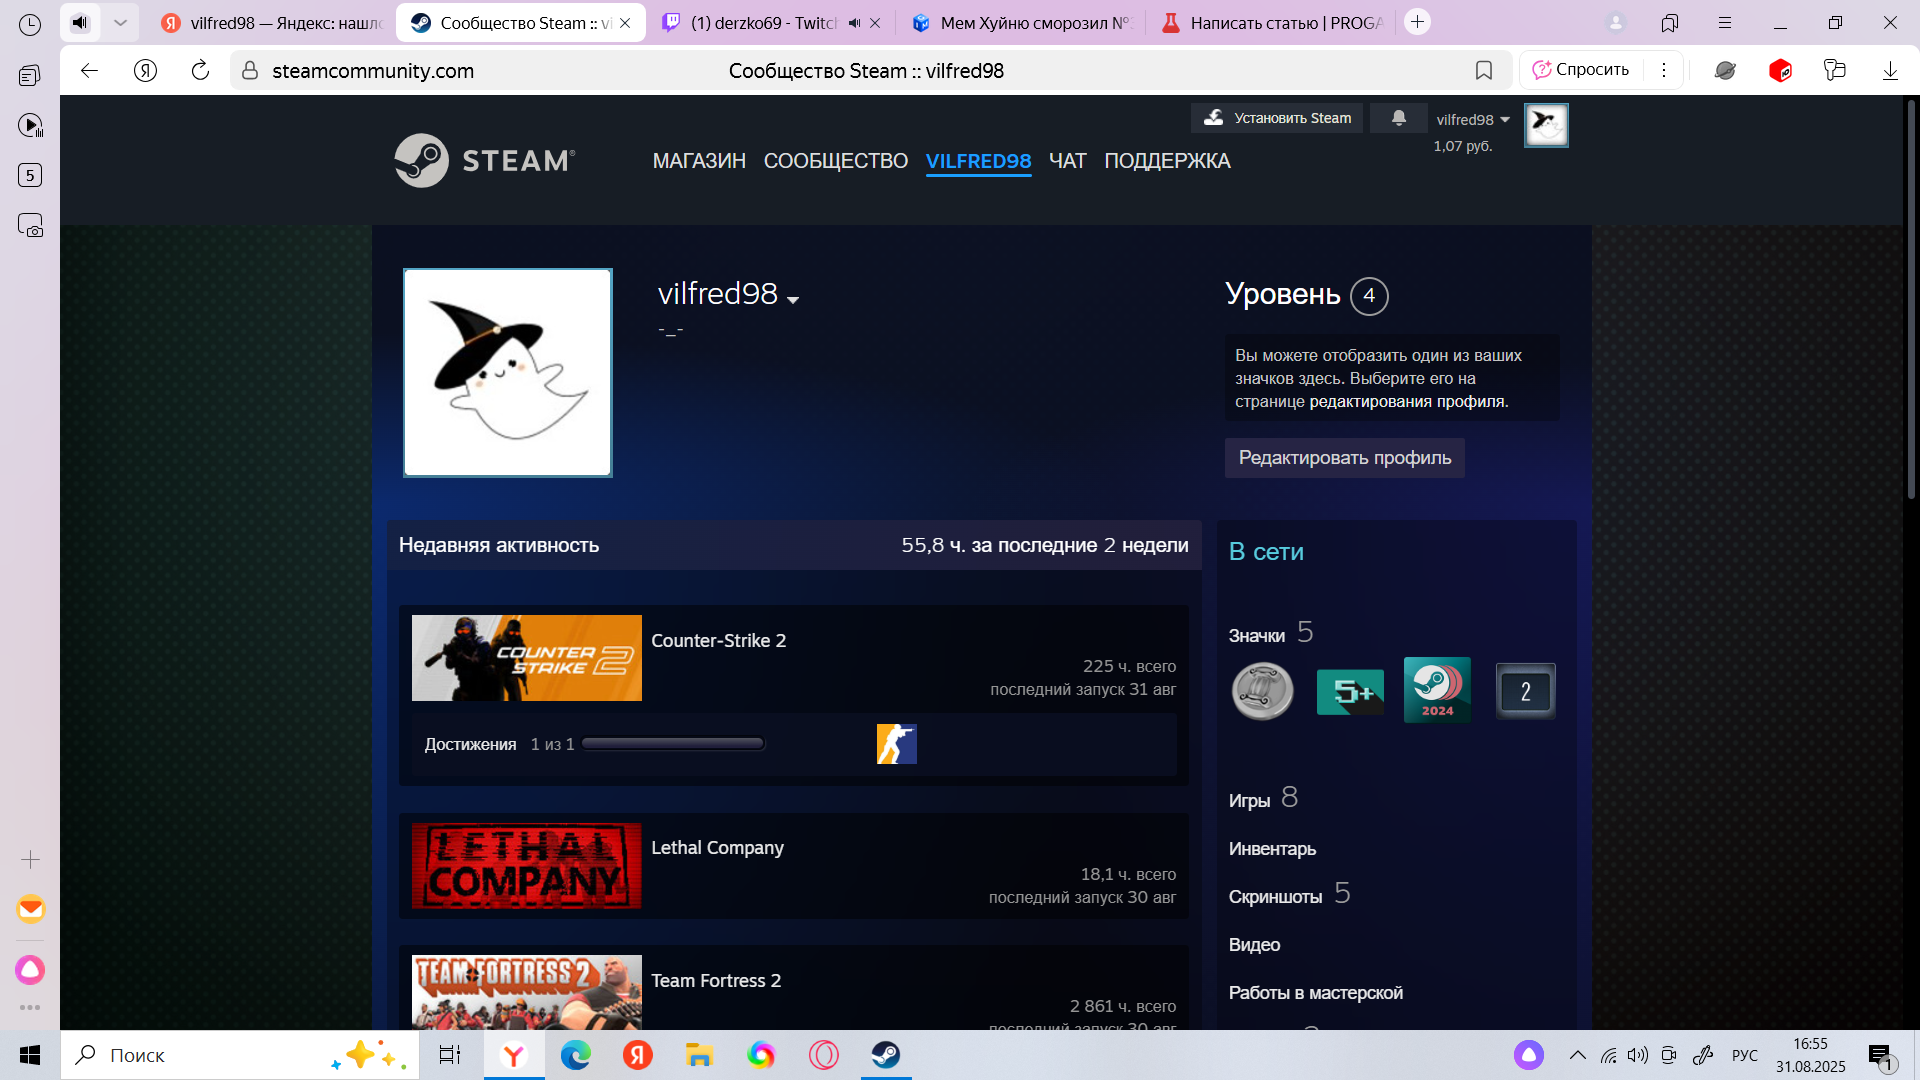The height and width of the screenshot is (1080, 1920).
Task: Open the Yandex home button in toolbar
Action: click(x=145, y=70)
